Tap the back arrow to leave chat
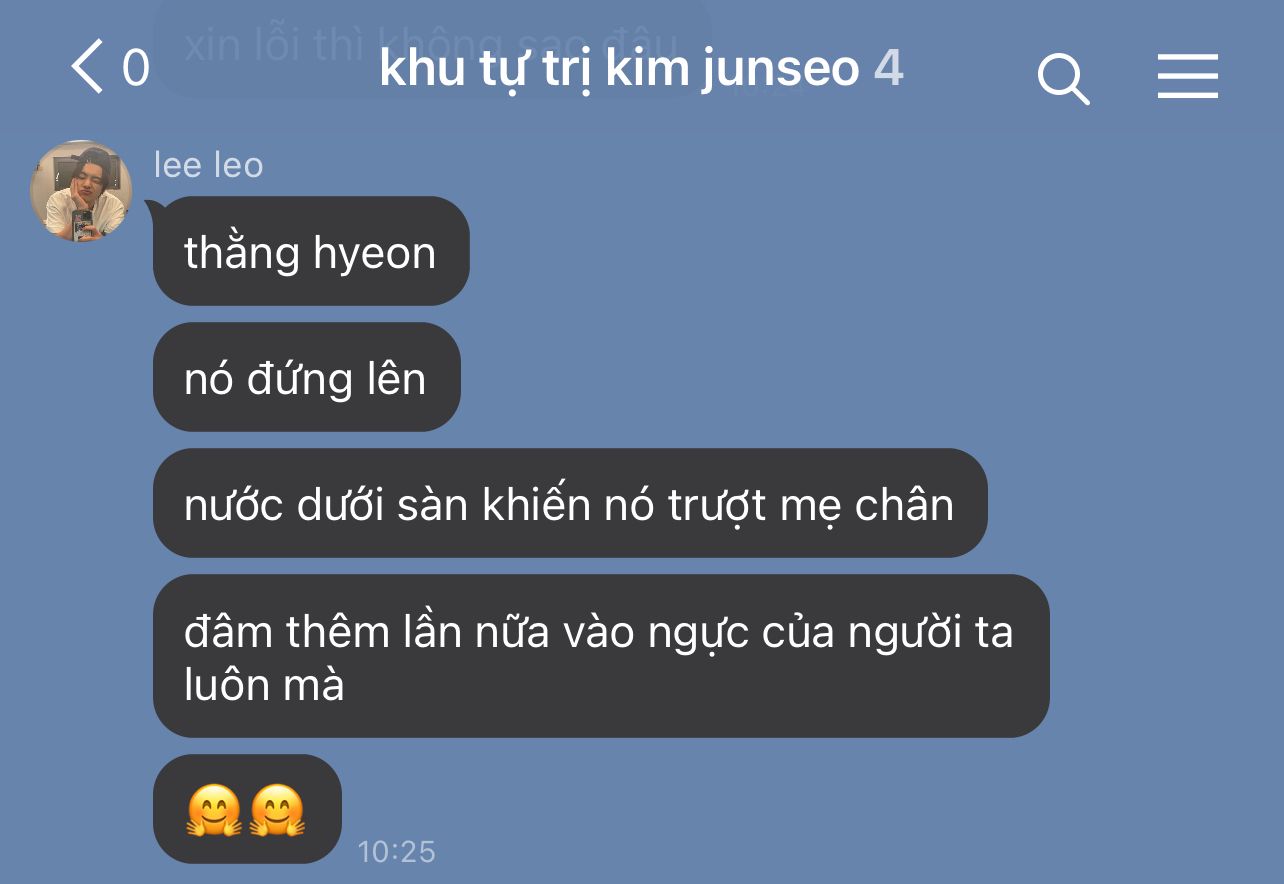This screenshot has width=1284, height=884. click(x=87, y=68)
